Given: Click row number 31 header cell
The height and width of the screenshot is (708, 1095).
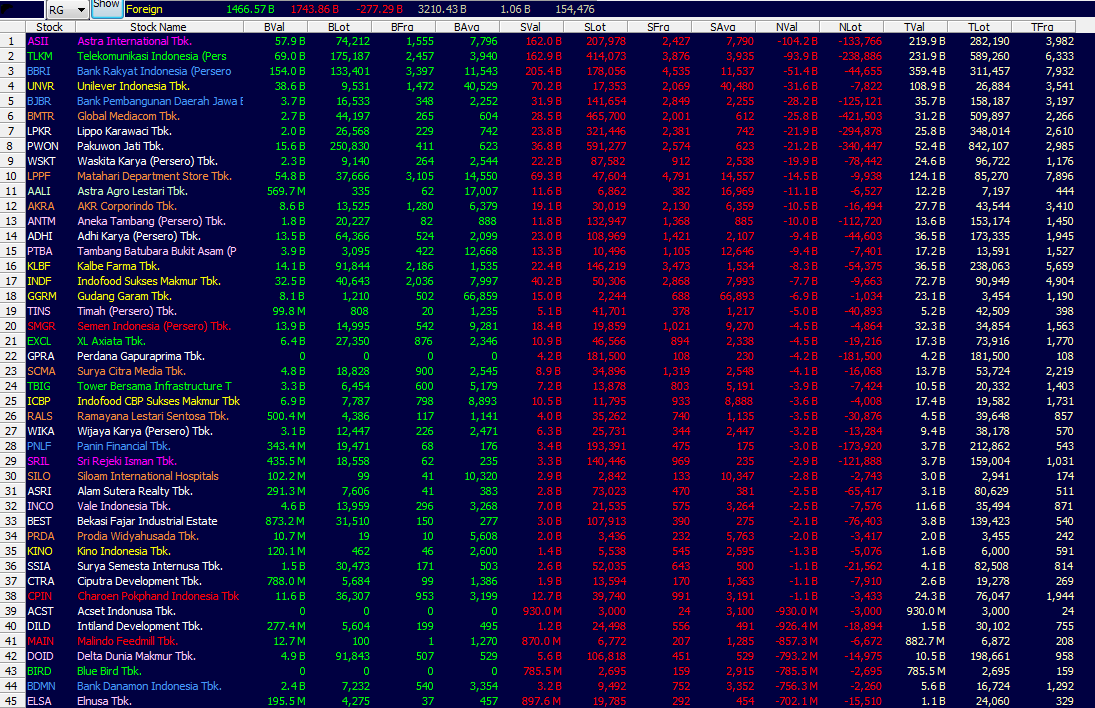Looking at the screenshot, I should [x=13, y=492].
